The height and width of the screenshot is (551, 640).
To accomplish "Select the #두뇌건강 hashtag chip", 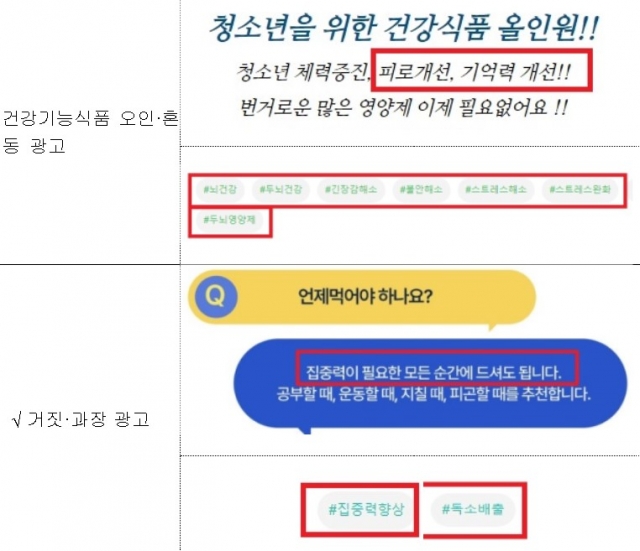I will (x=281, y=190).
